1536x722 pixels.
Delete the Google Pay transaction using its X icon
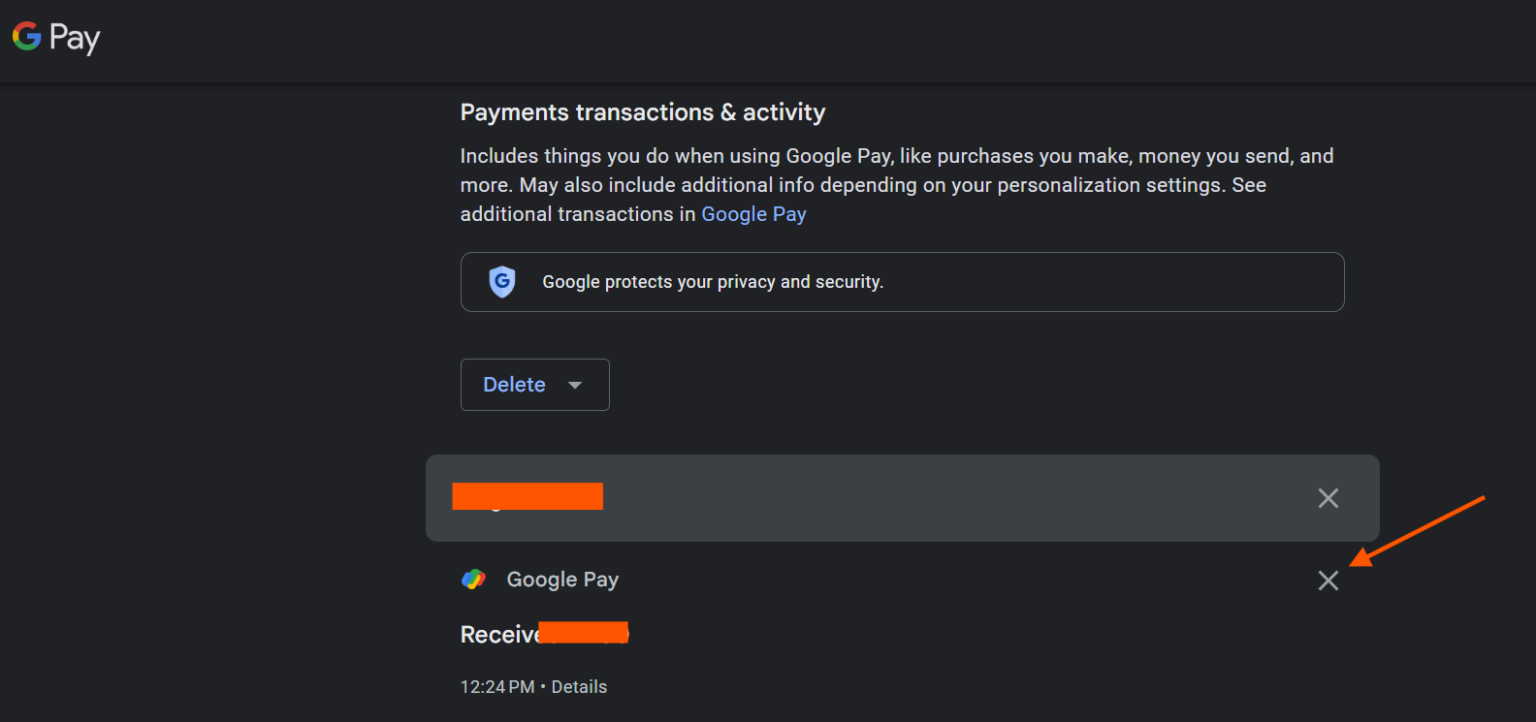(x=1328, y=580)
